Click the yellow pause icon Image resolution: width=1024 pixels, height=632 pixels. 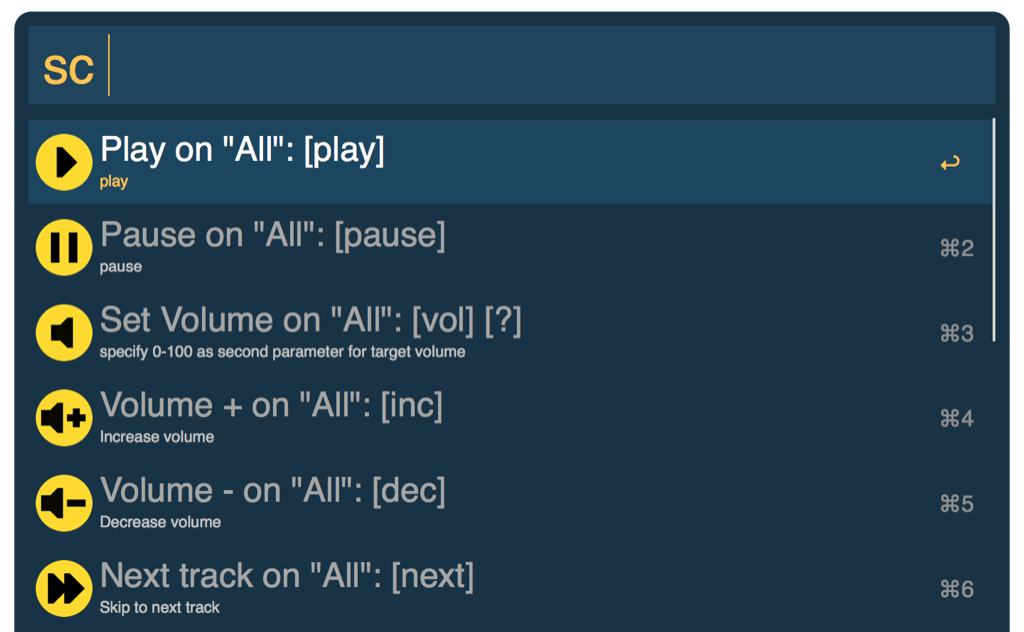point(64,247)
